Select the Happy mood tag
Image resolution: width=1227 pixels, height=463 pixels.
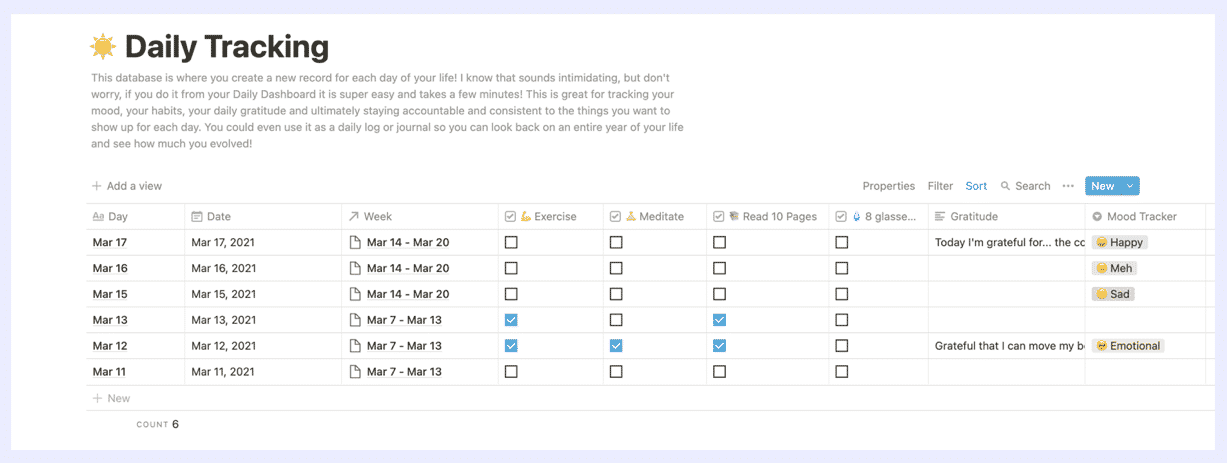[1119, 242]
